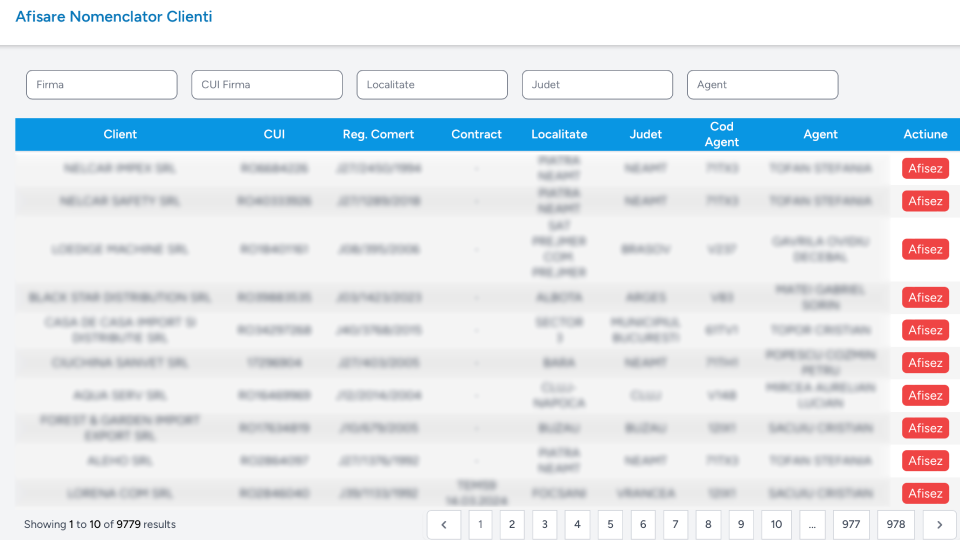Screen dimensions: 960x540
Task: Select the Localitate filter input
Action: click(432, 85)
